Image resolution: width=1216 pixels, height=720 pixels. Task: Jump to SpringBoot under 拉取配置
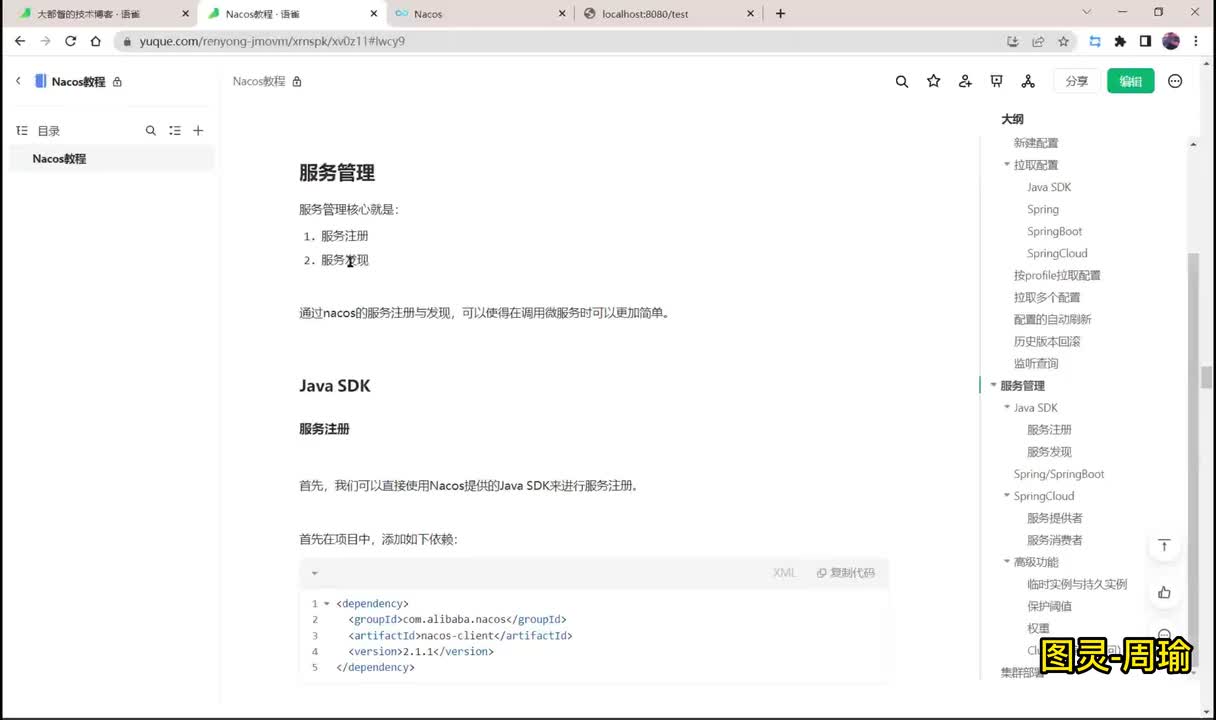[1054, 231]
